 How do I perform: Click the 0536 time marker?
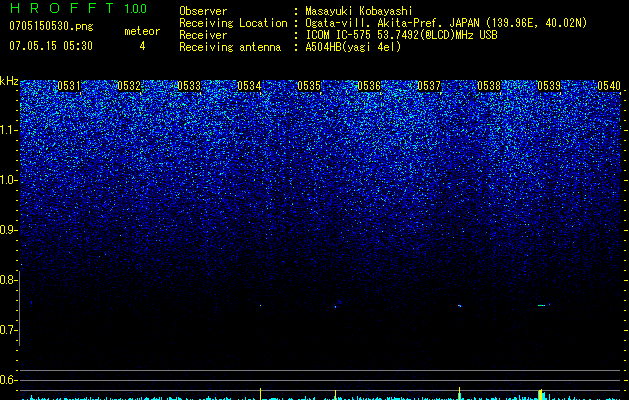[369, 86]
